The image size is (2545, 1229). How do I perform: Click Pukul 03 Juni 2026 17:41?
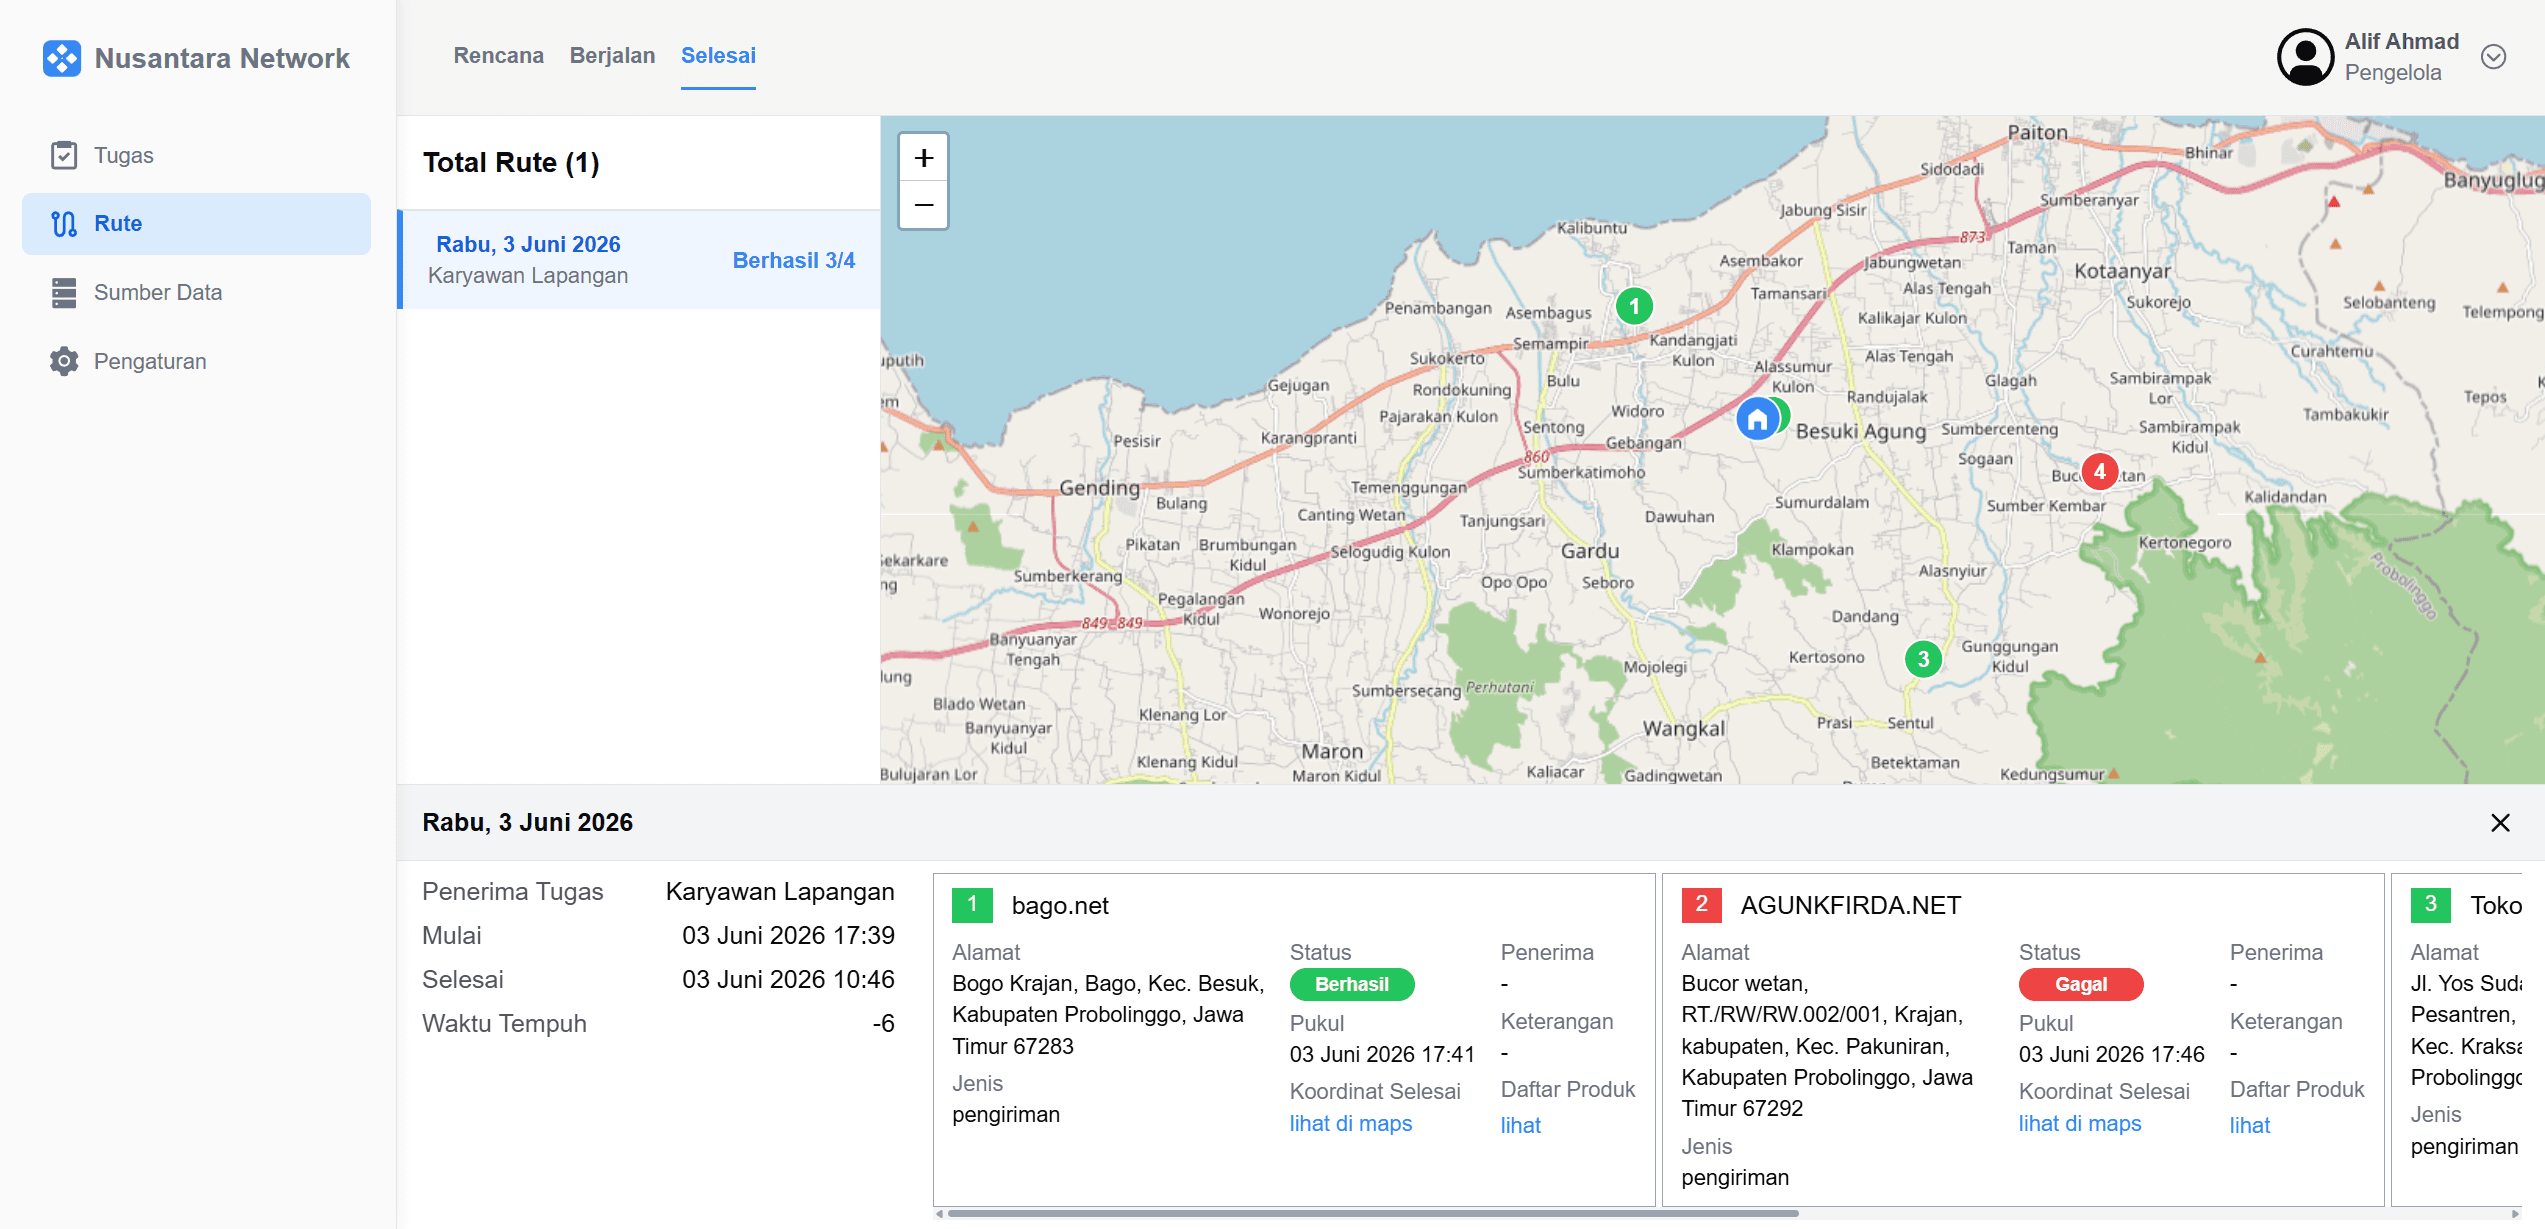1382,1054
